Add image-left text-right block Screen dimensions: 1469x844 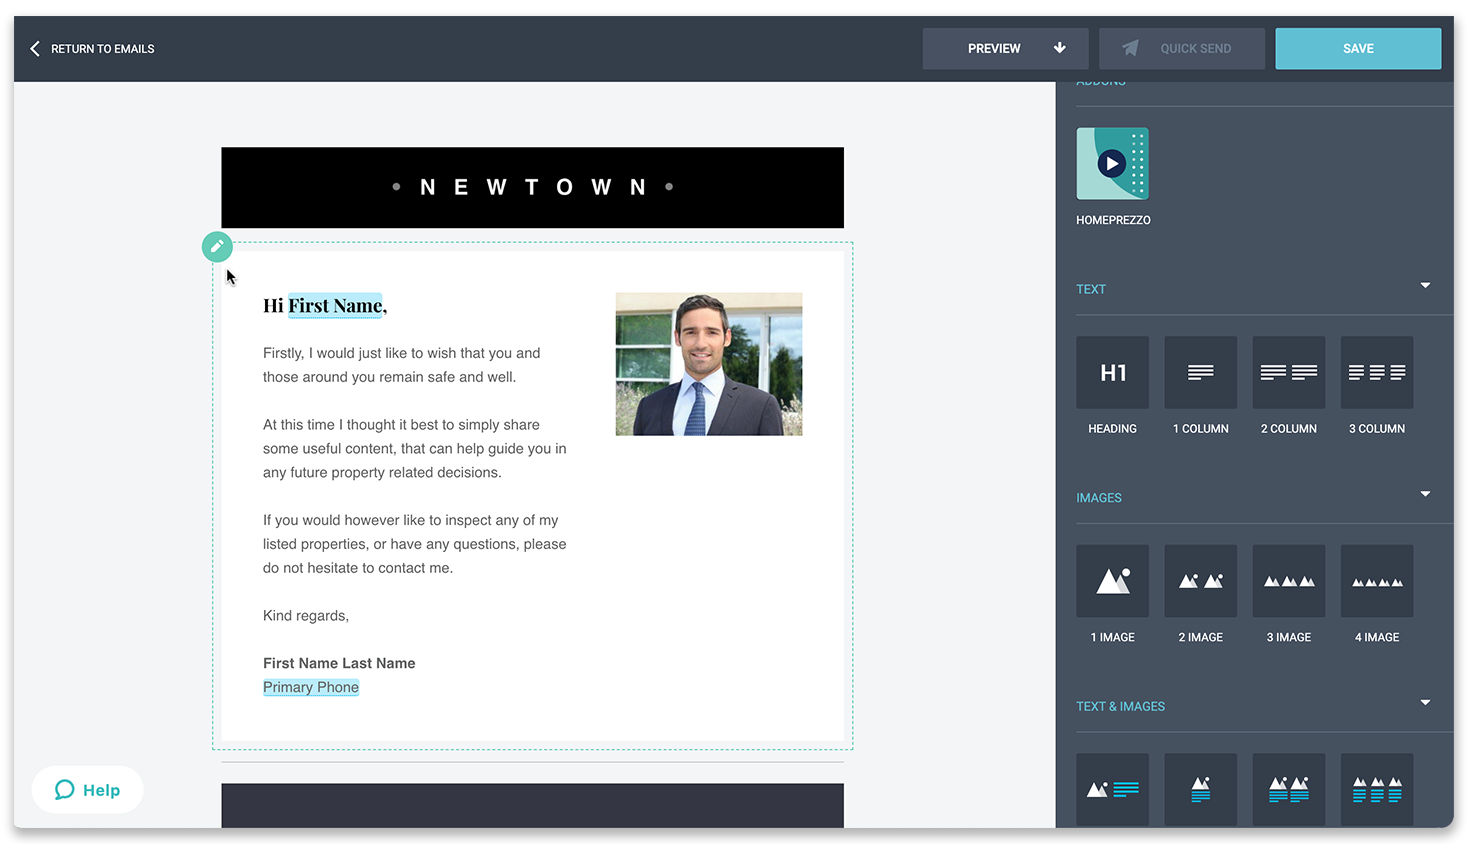click(x=1112, y=789)
